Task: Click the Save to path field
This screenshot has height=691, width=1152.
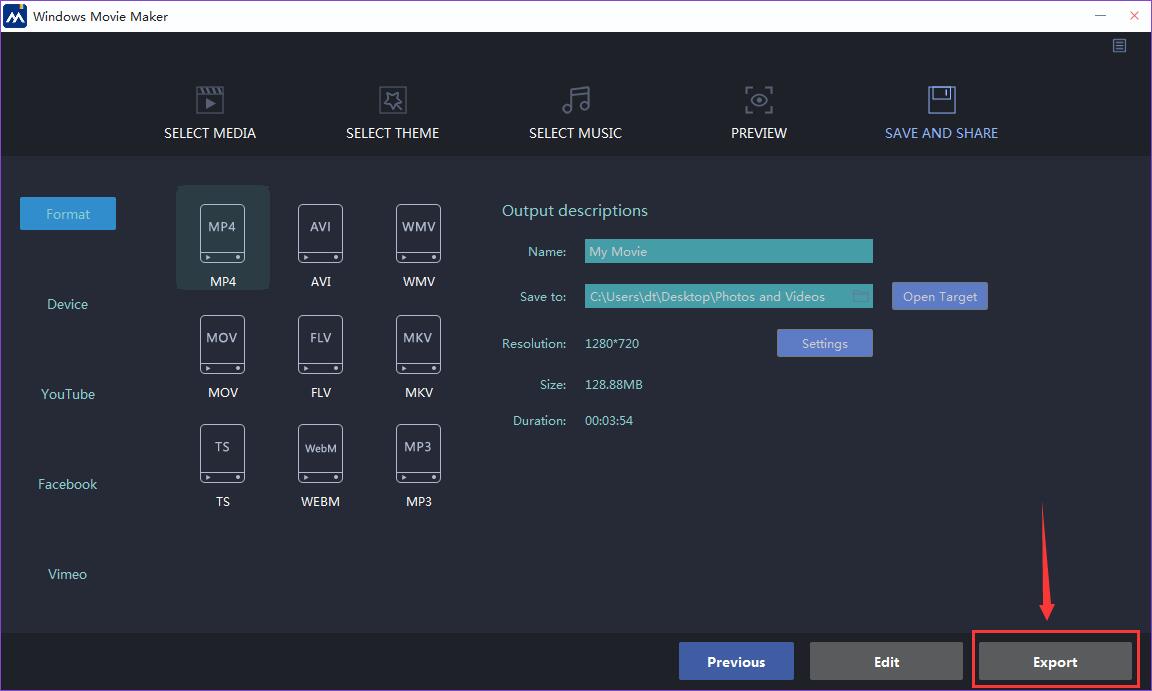Action: coord(729,296)
